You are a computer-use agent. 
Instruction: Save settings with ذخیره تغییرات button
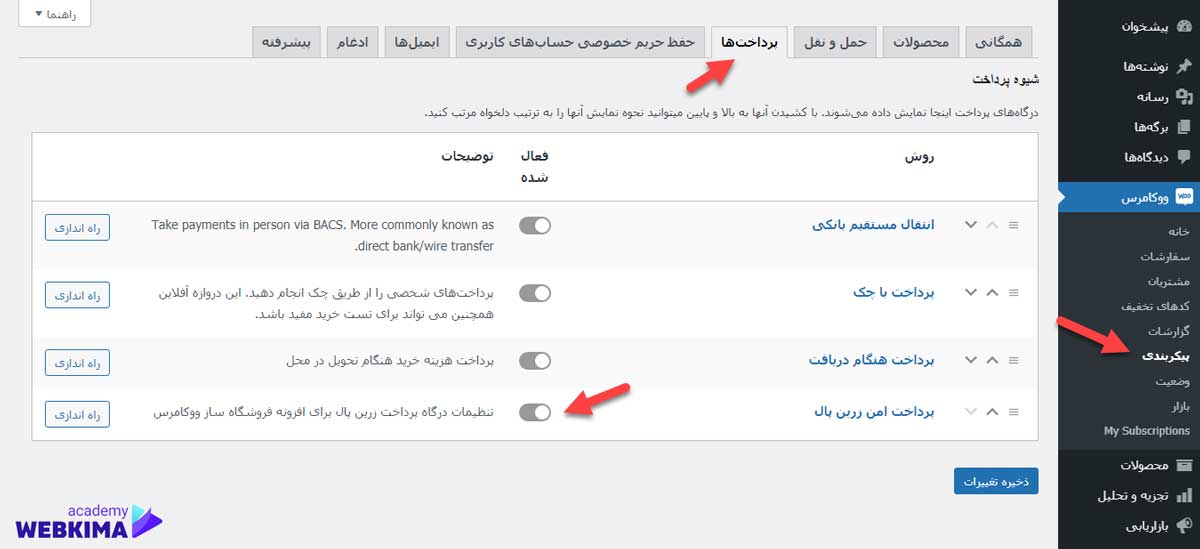coord(996,481)
